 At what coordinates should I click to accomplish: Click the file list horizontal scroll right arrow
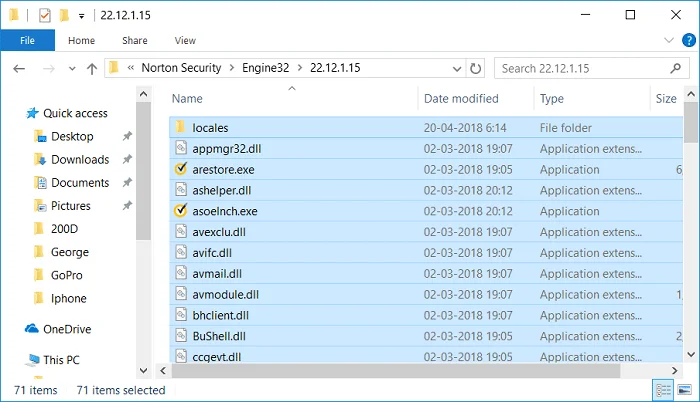tap(674, 371)
